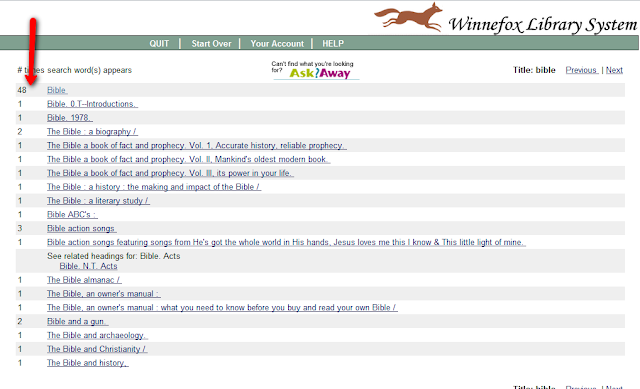Select Start Over in the navigation bar
This screenshot has width=640, height=389.
pyautogui.click(x=211, y=44)
